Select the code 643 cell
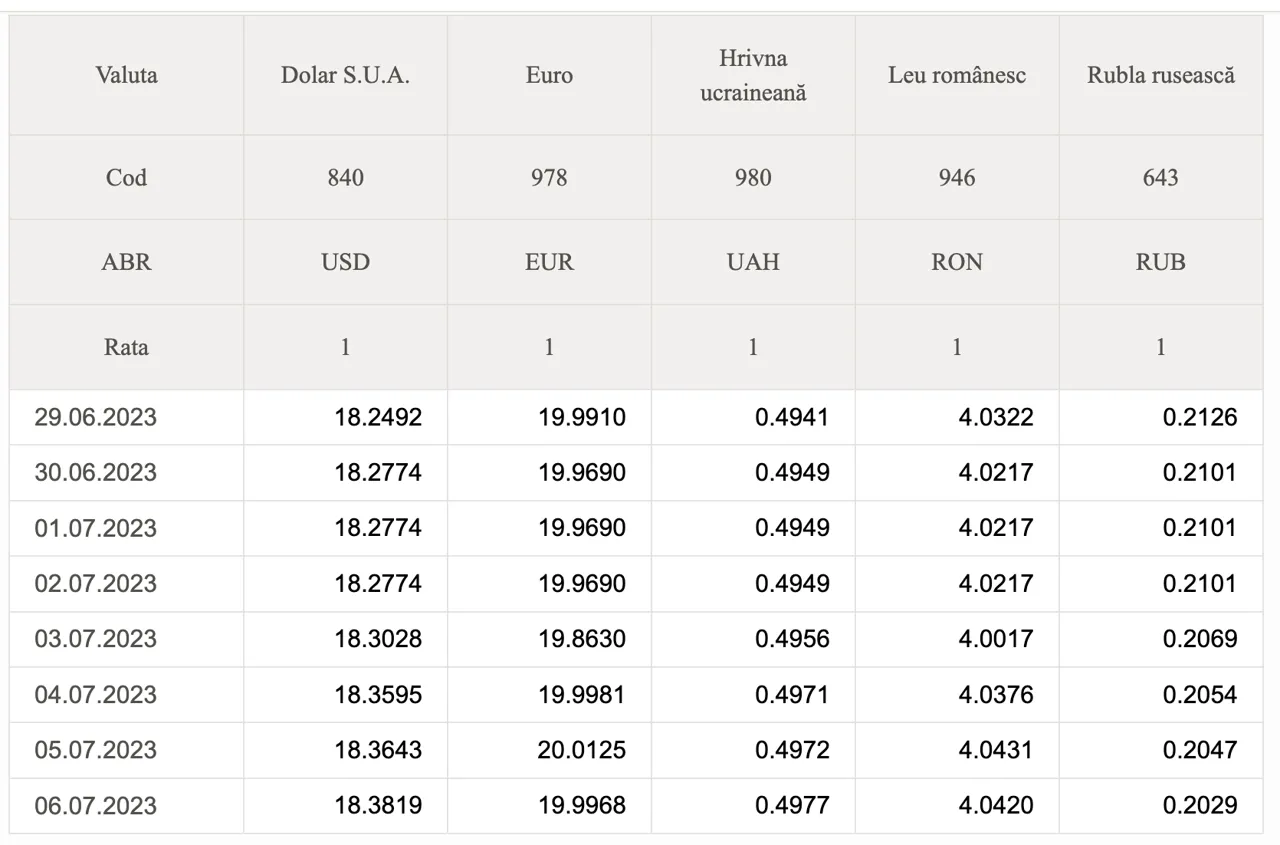Screen dimensions: 1280x845 [1161, 177]
